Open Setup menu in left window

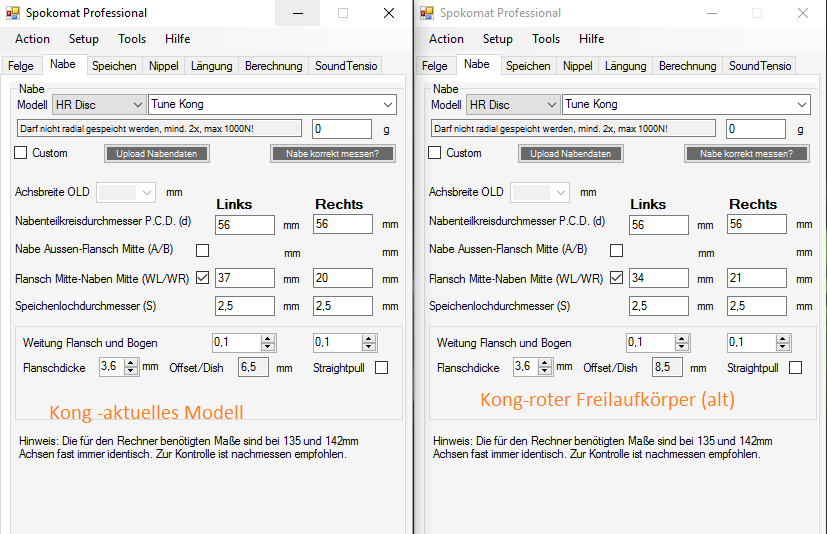(x=83, y=39)
